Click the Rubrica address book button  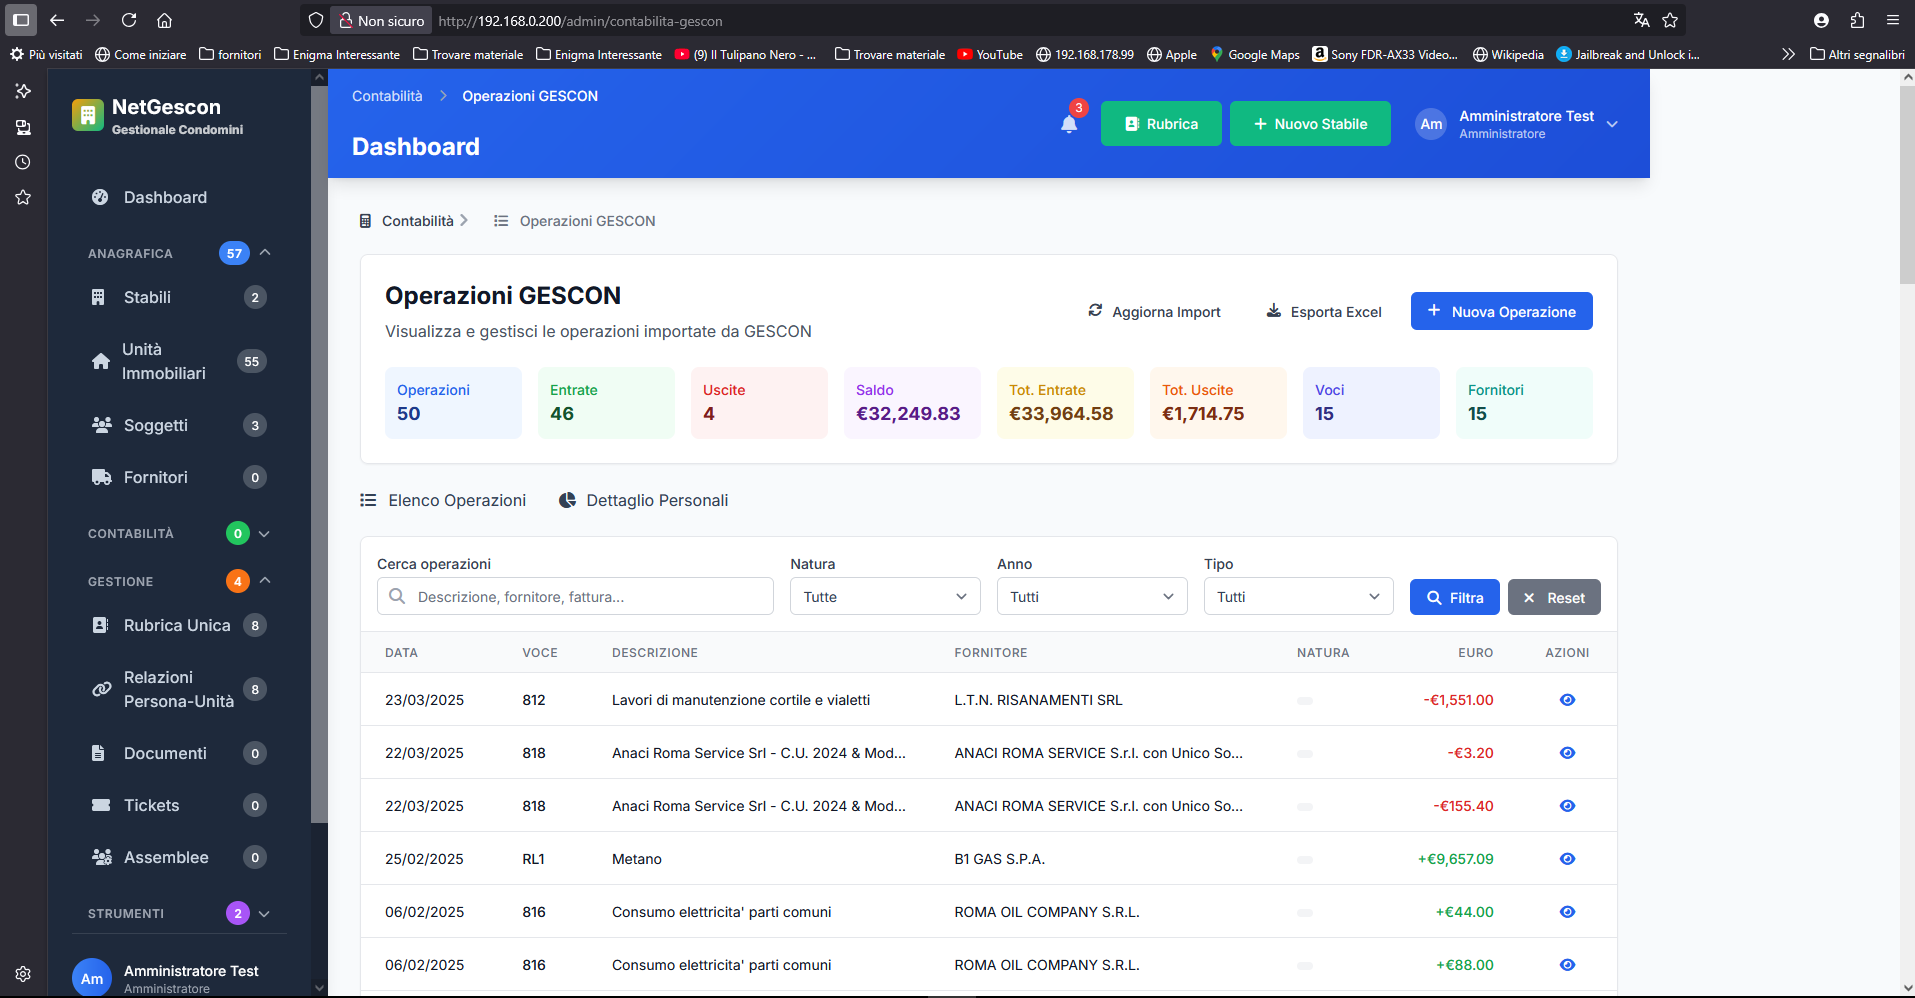(1161, 124)
